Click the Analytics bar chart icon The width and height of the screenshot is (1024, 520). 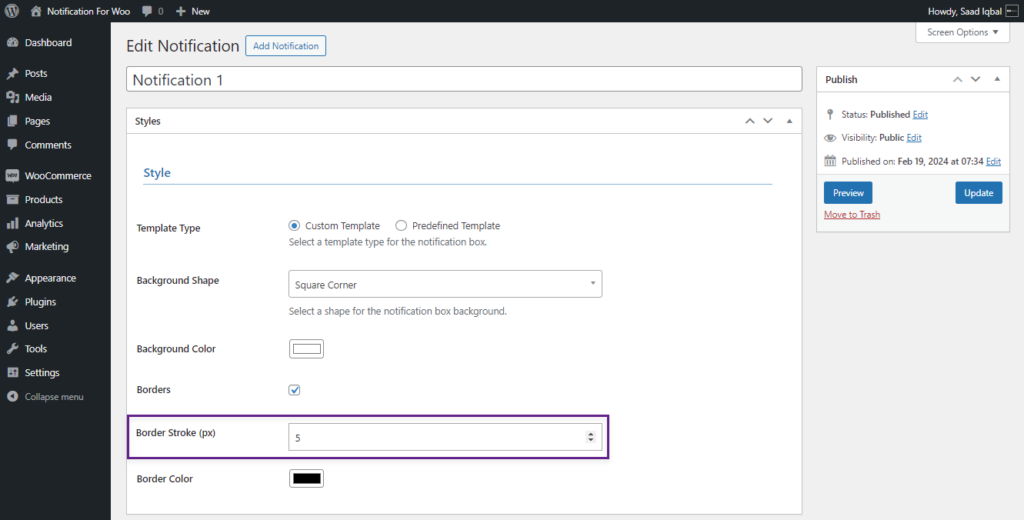tap(12, 223)
